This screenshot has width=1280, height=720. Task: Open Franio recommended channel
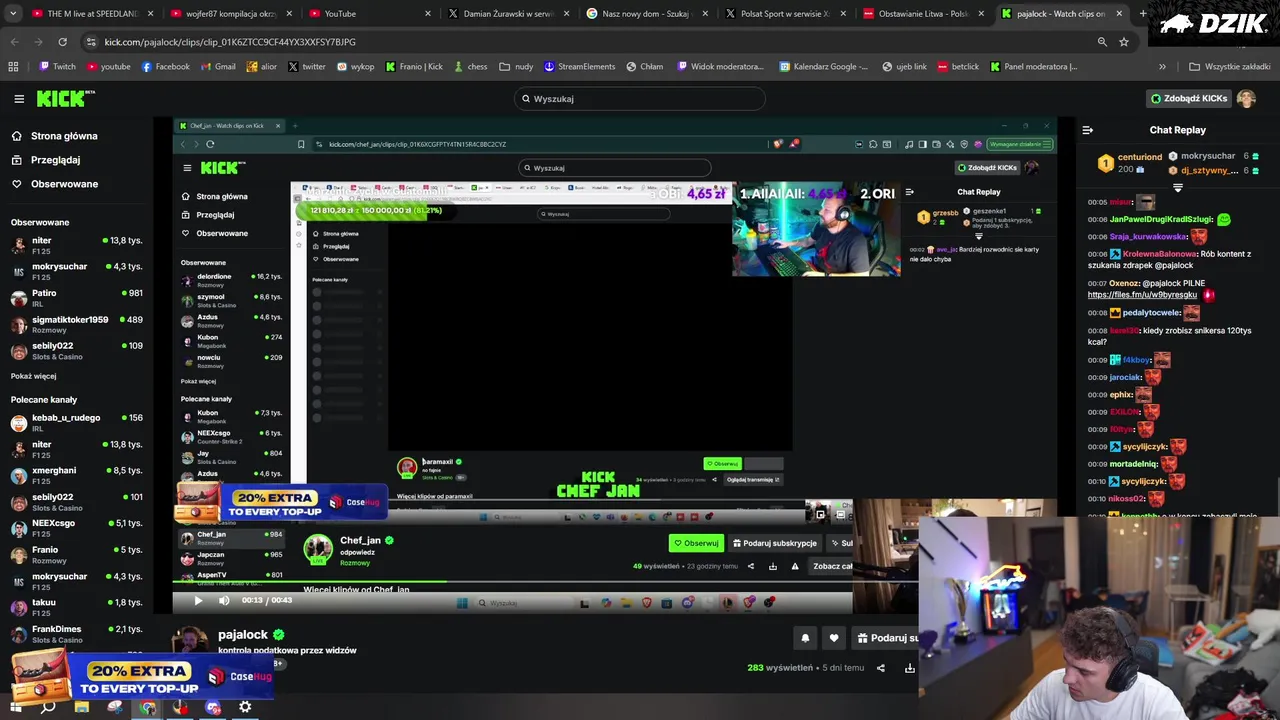pyautogui.click(x=77, y=555)
